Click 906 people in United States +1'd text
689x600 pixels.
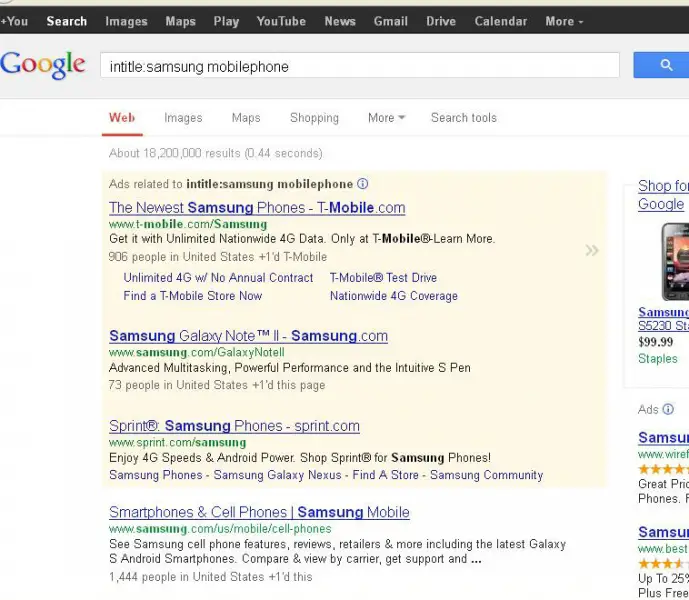tap(218, 257)
